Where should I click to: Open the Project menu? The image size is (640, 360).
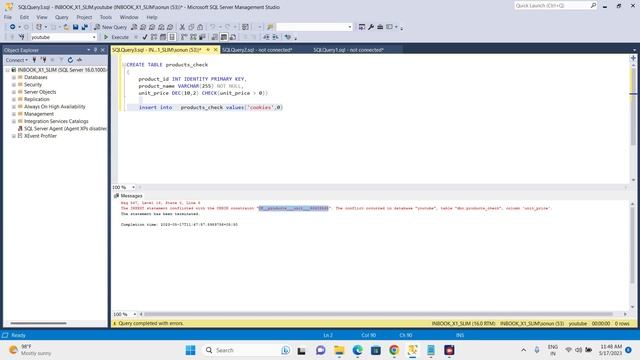(84, 17)
